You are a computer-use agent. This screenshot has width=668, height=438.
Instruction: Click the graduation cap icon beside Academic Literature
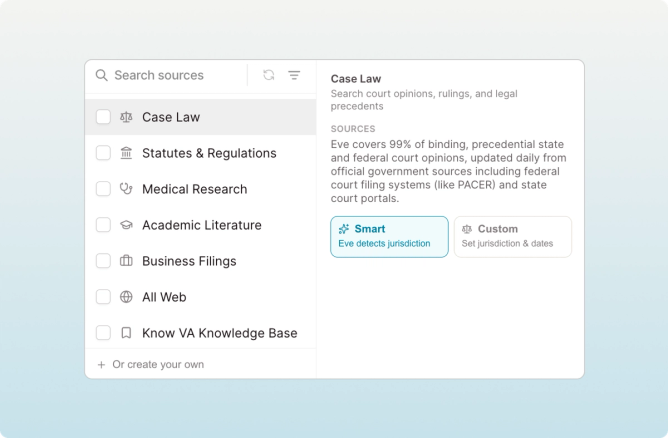click(126, 225)
